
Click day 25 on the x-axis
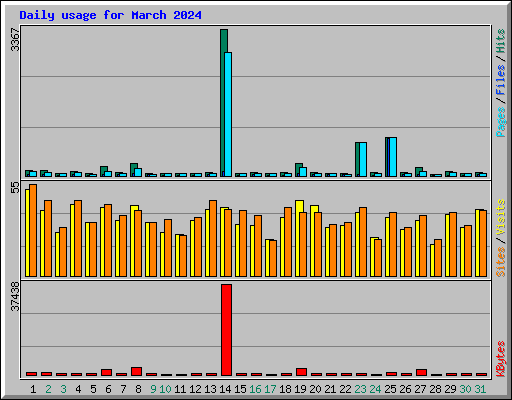pyautogui.click(x=390, y=389)
